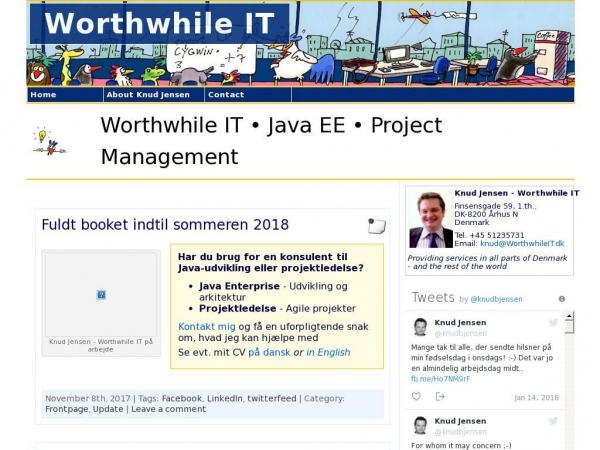Open CV 'på dansk' link
The height and width of the screenshot is (450, 600).
point(269,352)
